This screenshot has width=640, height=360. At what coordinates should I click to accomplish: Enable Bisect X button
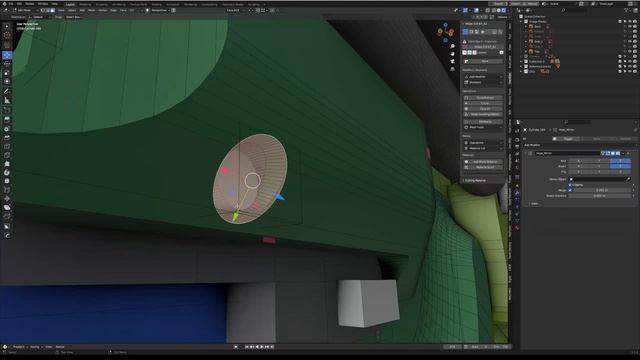tap(578, 166)
